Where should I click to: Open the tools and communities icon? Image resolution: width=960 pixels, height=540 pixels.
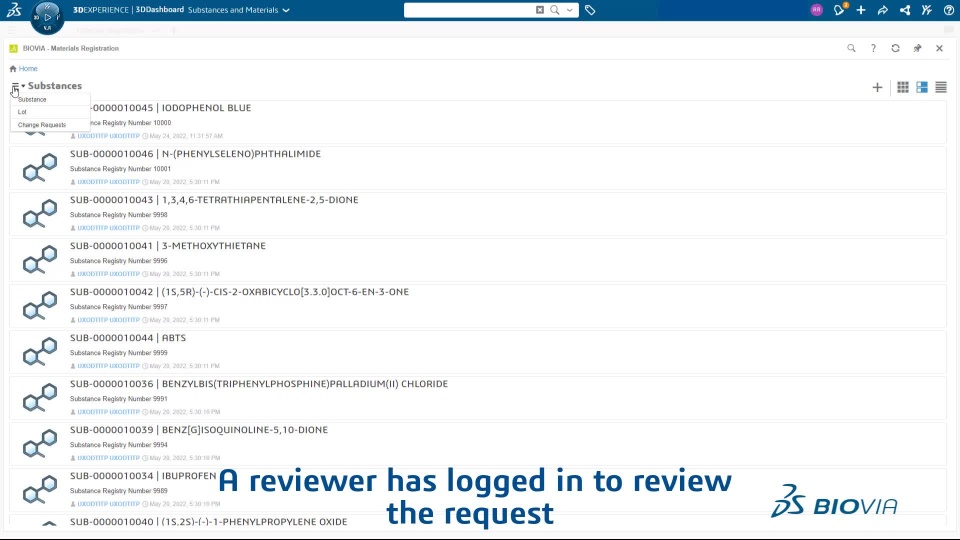click(927, 10)
